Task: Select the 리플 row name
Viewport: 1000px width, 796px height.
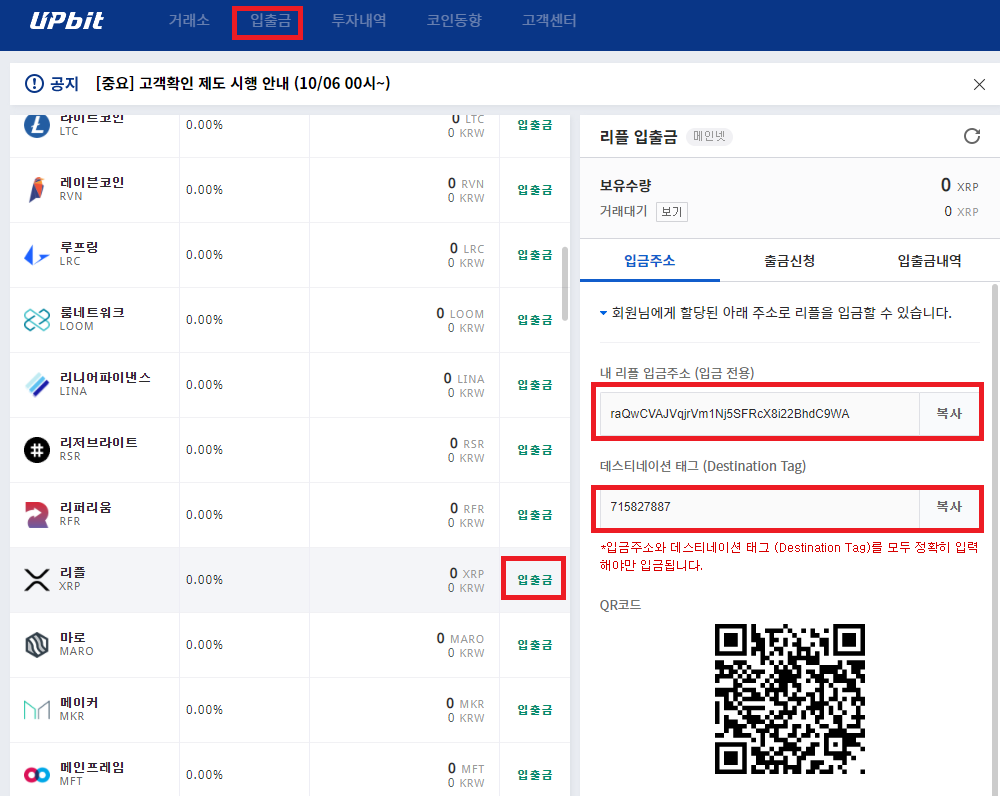Action: coord(73,573)
